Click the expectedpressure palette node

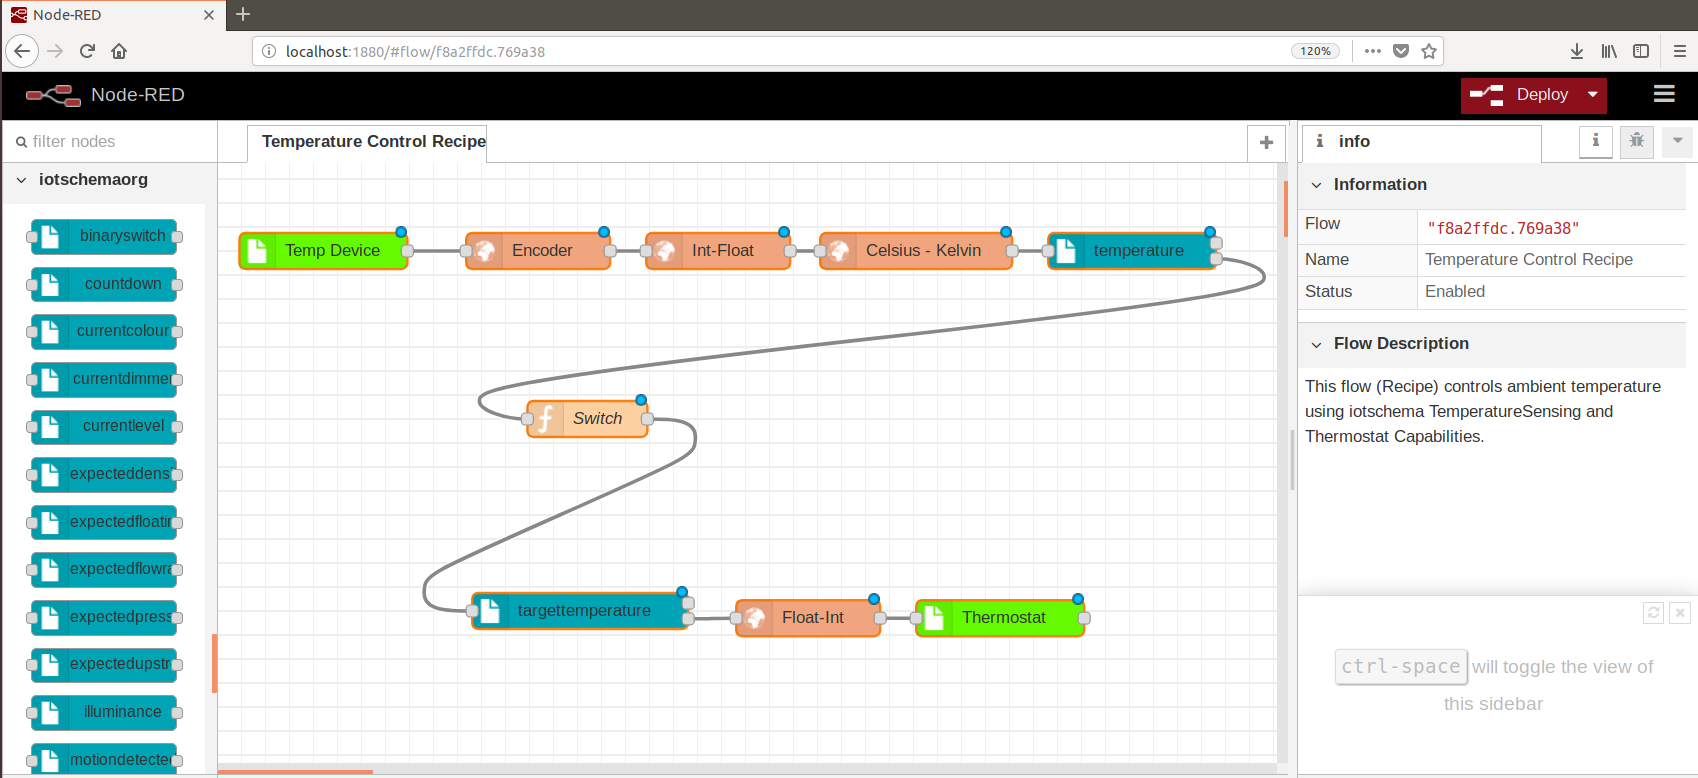pyautogui.click(x=104, y=618)
